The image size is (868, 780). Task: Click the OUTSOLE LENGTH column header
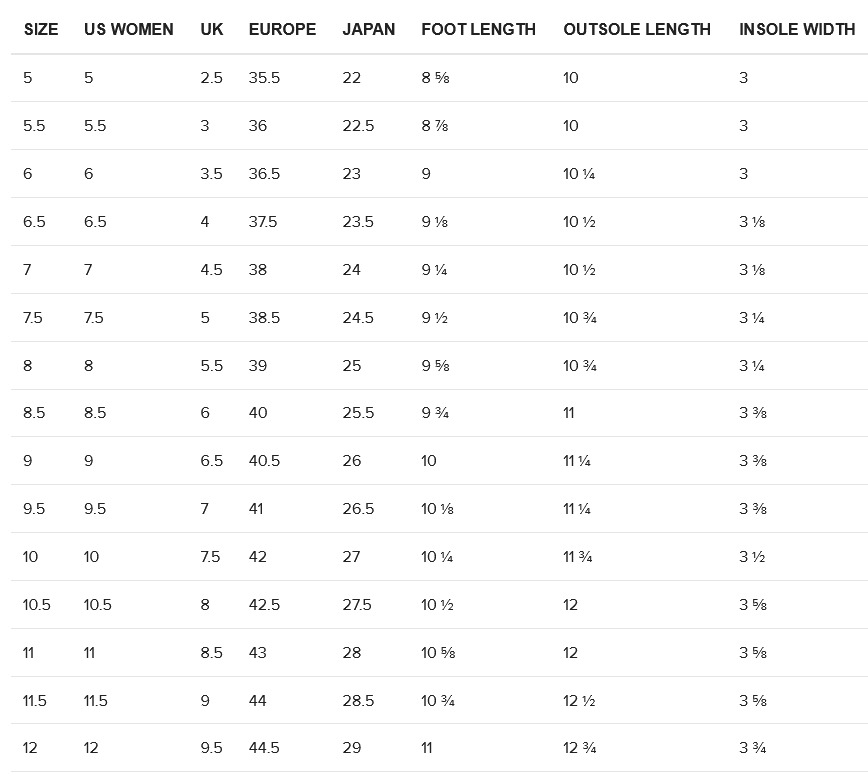tap(637, 30)
